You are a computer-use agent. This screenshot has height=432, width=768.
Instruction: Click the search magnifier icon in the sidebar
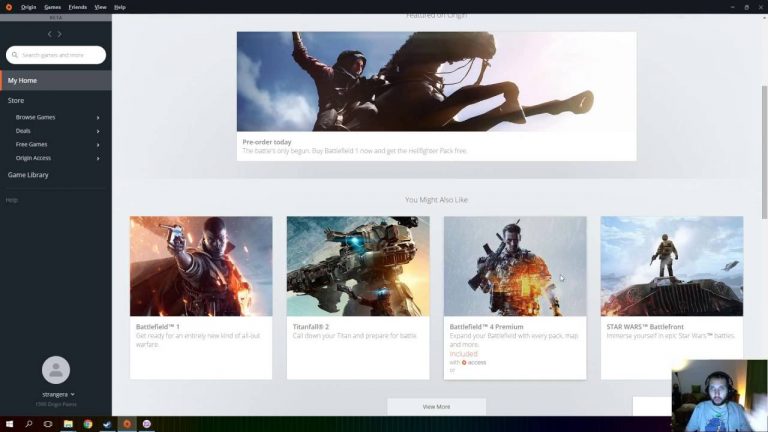click(x=15, y=55)
